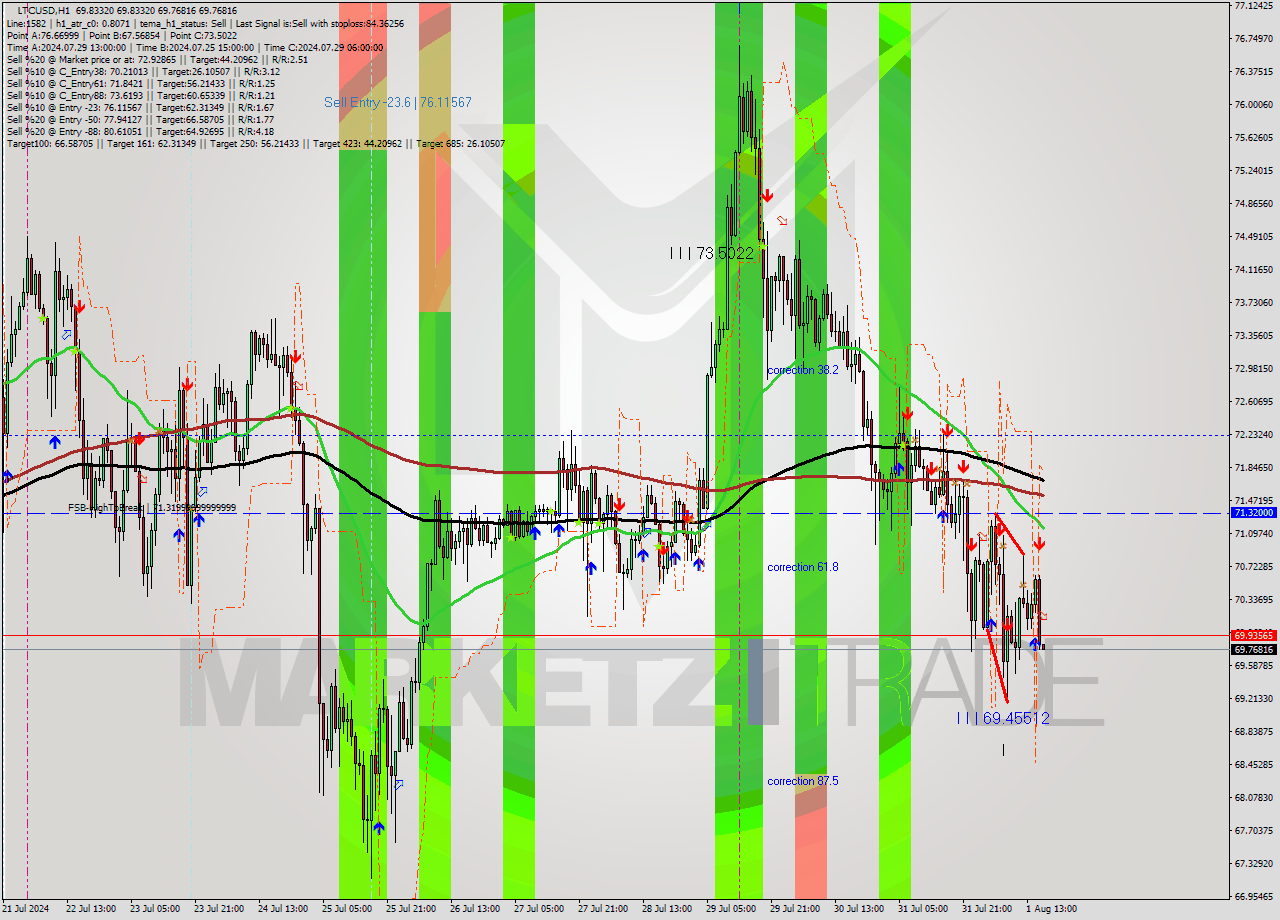Click the 'Line:1582' indicator info line
This screenshot has width=1280, height=920.
coord(205,23)
